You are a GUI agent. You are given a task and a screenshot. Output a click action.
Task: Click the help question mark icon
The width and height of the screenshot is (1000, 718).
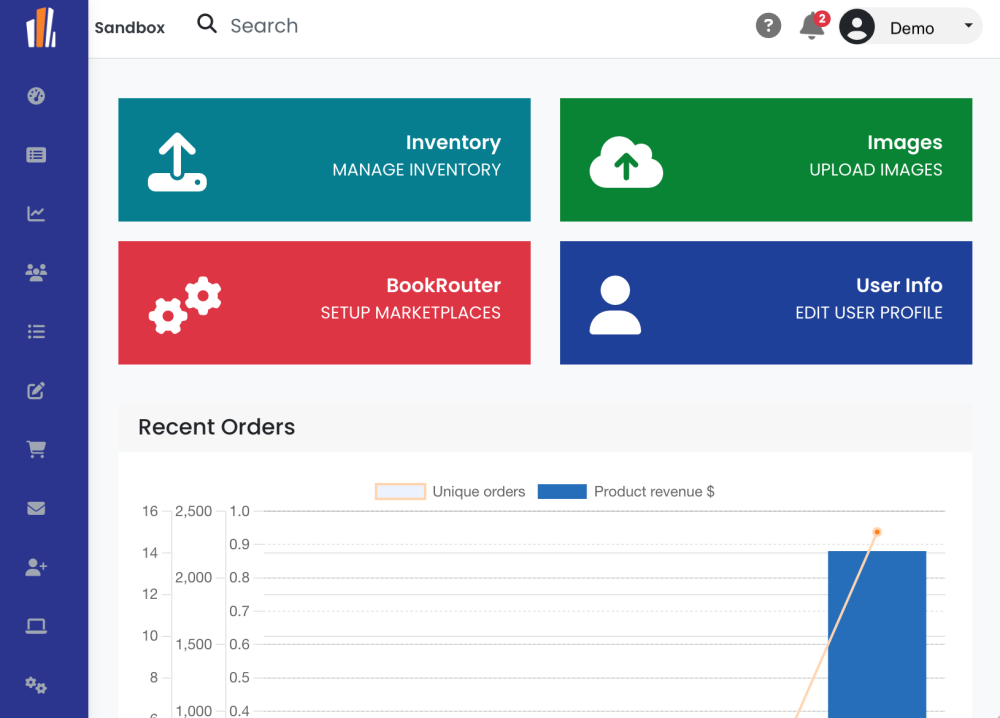[x=768, y=25]
